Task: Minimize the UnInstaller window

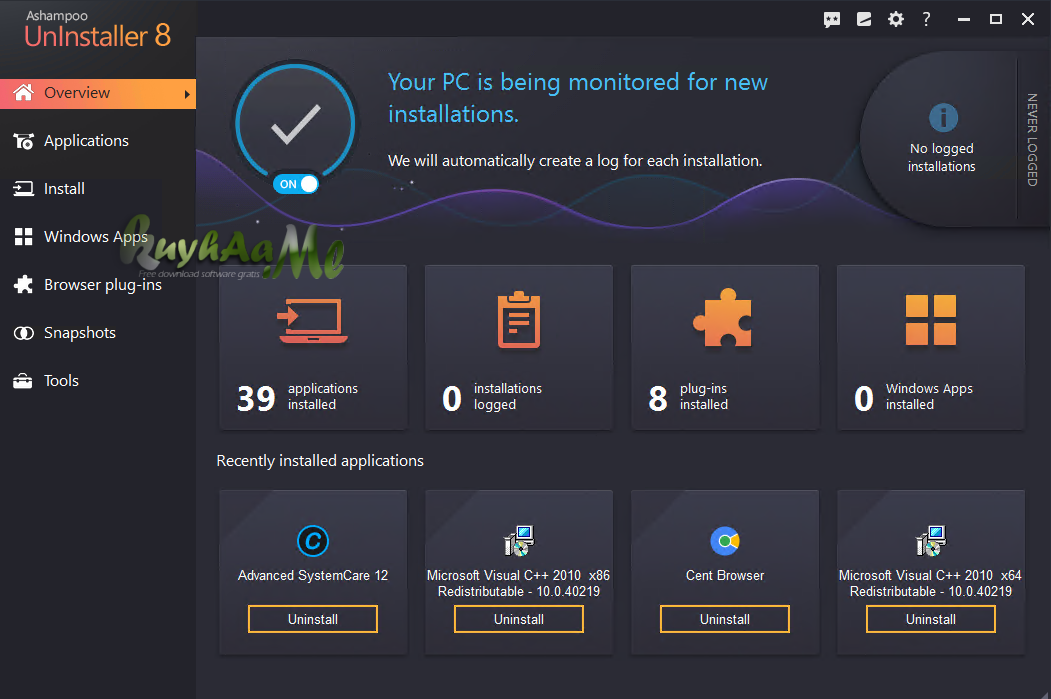Action: (x=964, y=19)
